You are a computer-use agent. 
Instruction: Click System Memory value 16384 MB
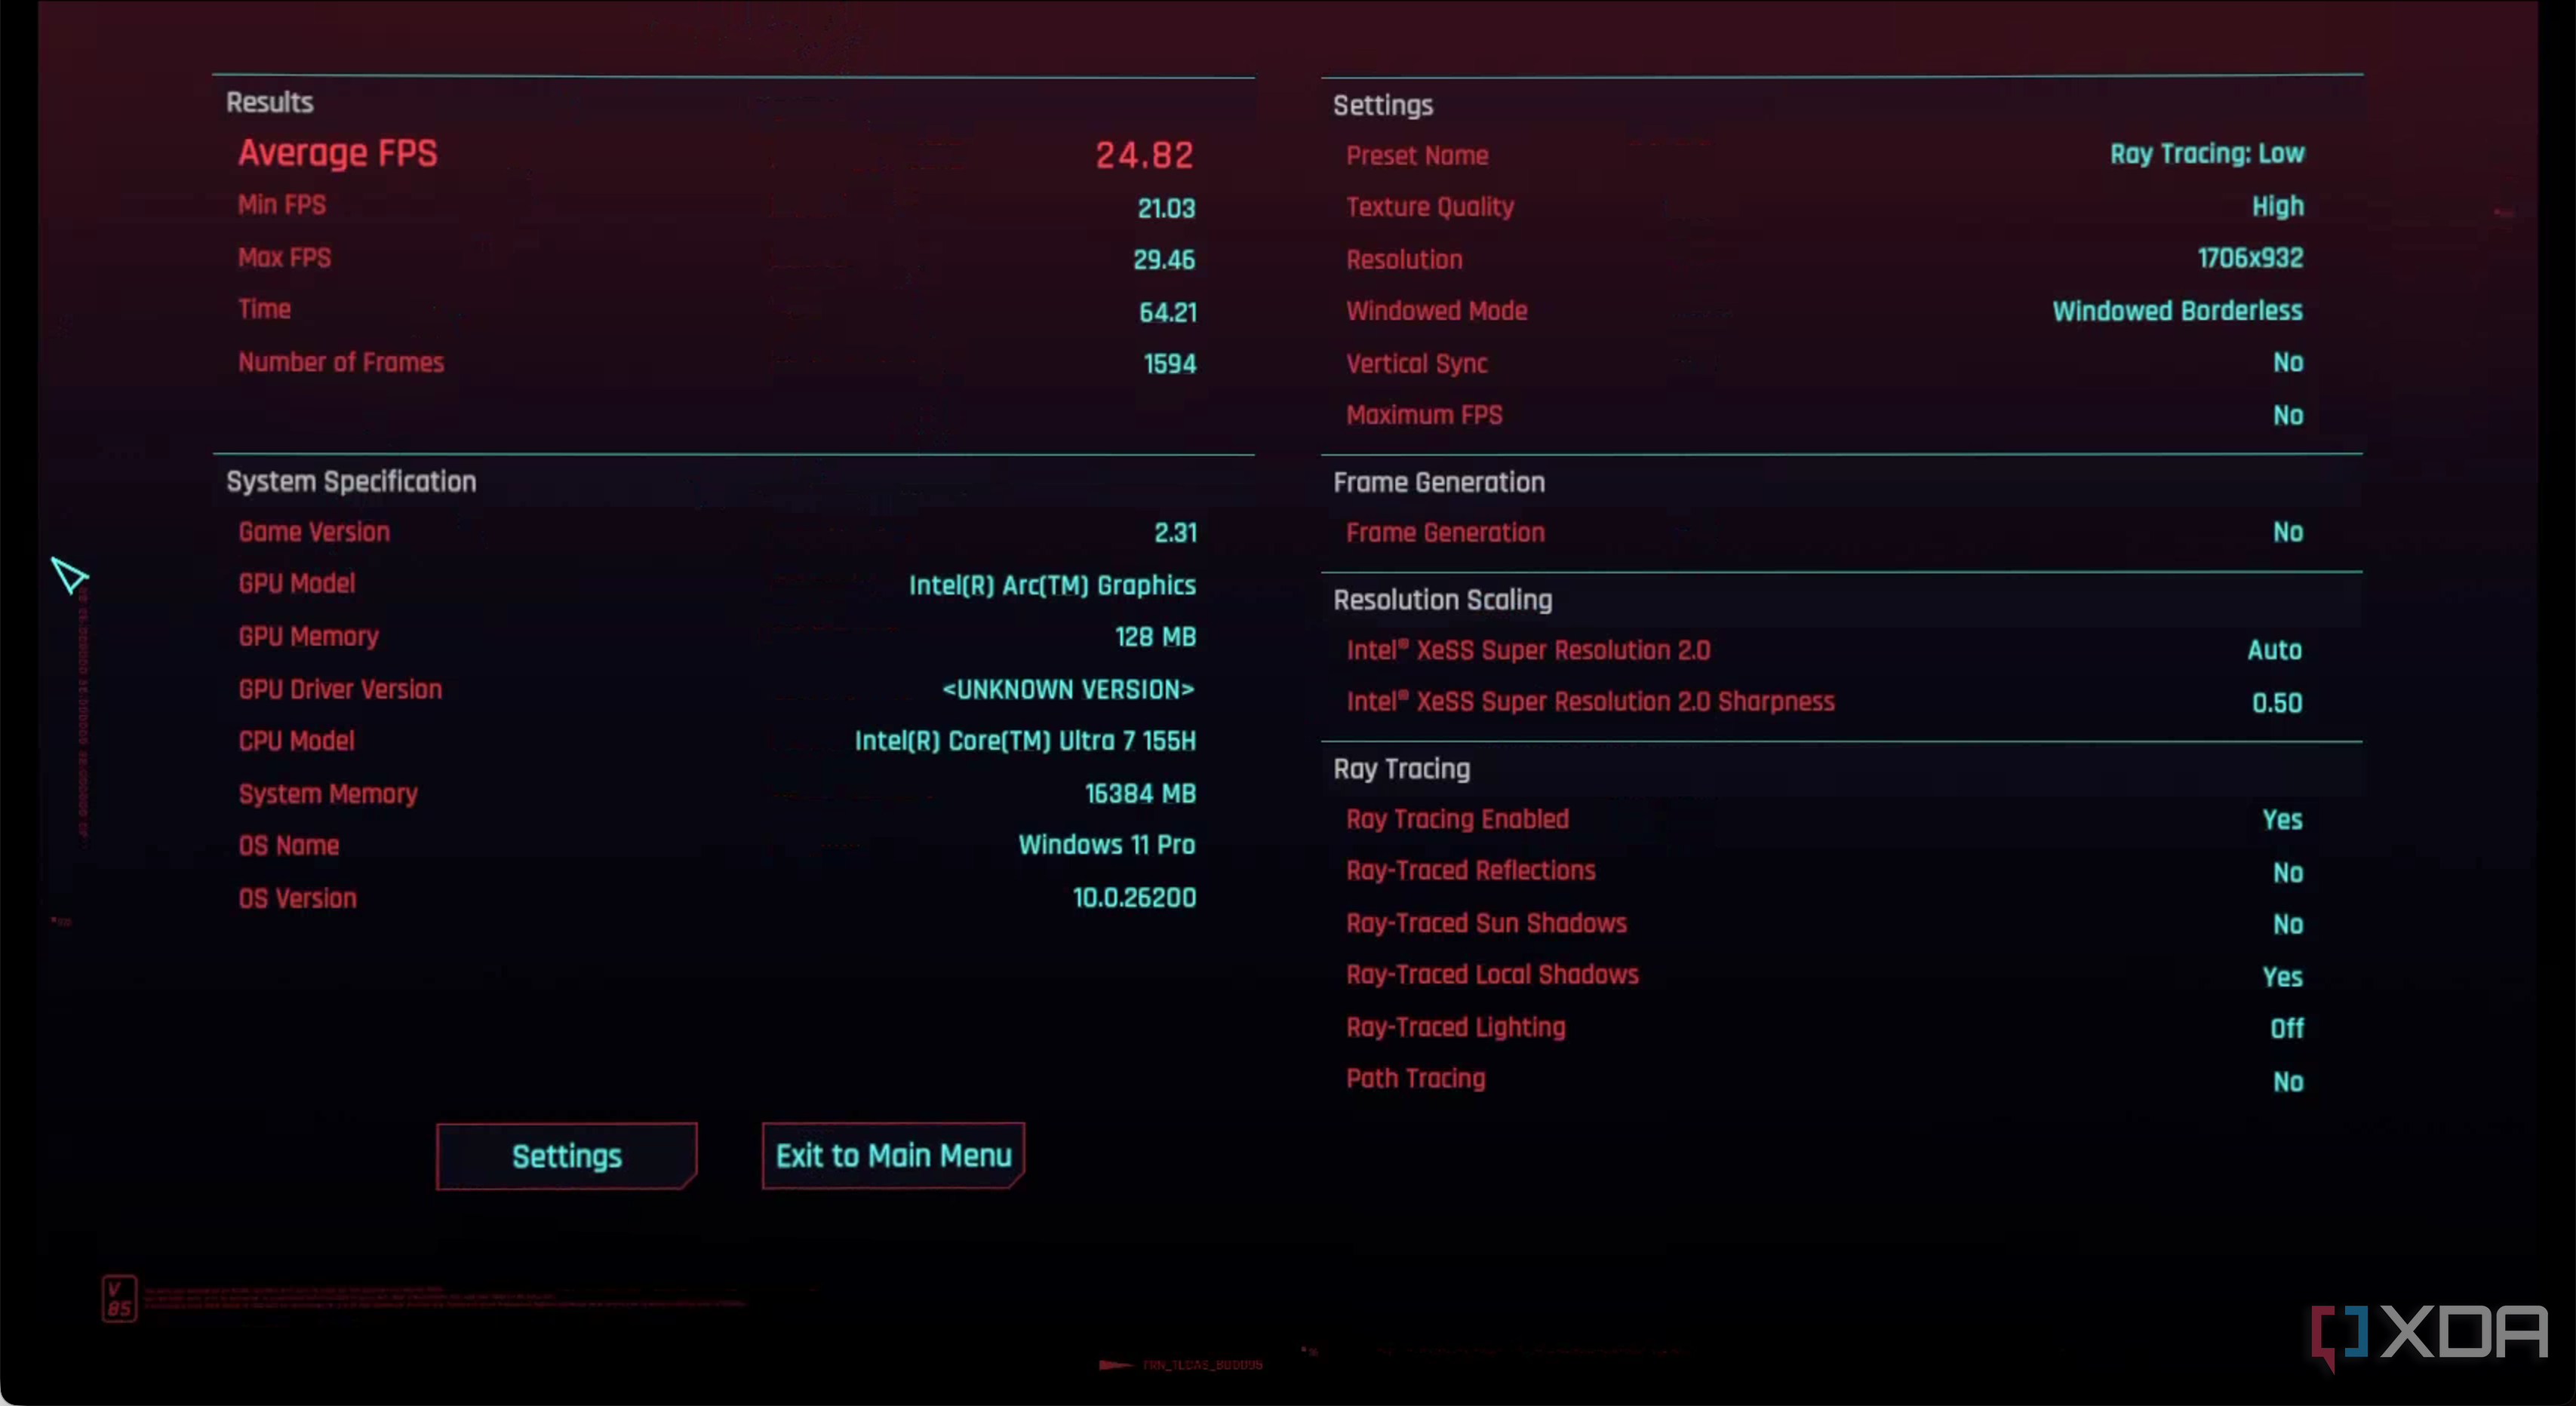1140,794
